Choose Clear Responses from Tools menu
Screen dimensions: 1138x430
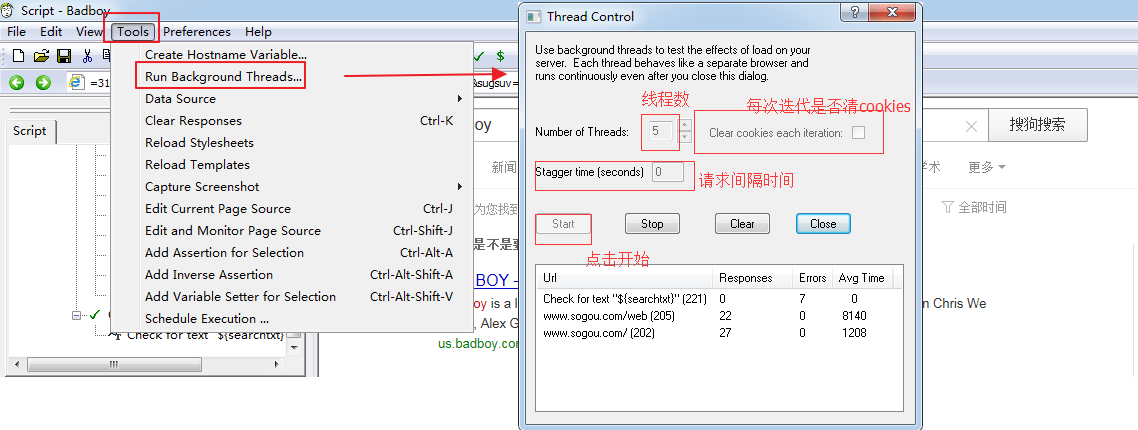point(193,121)
